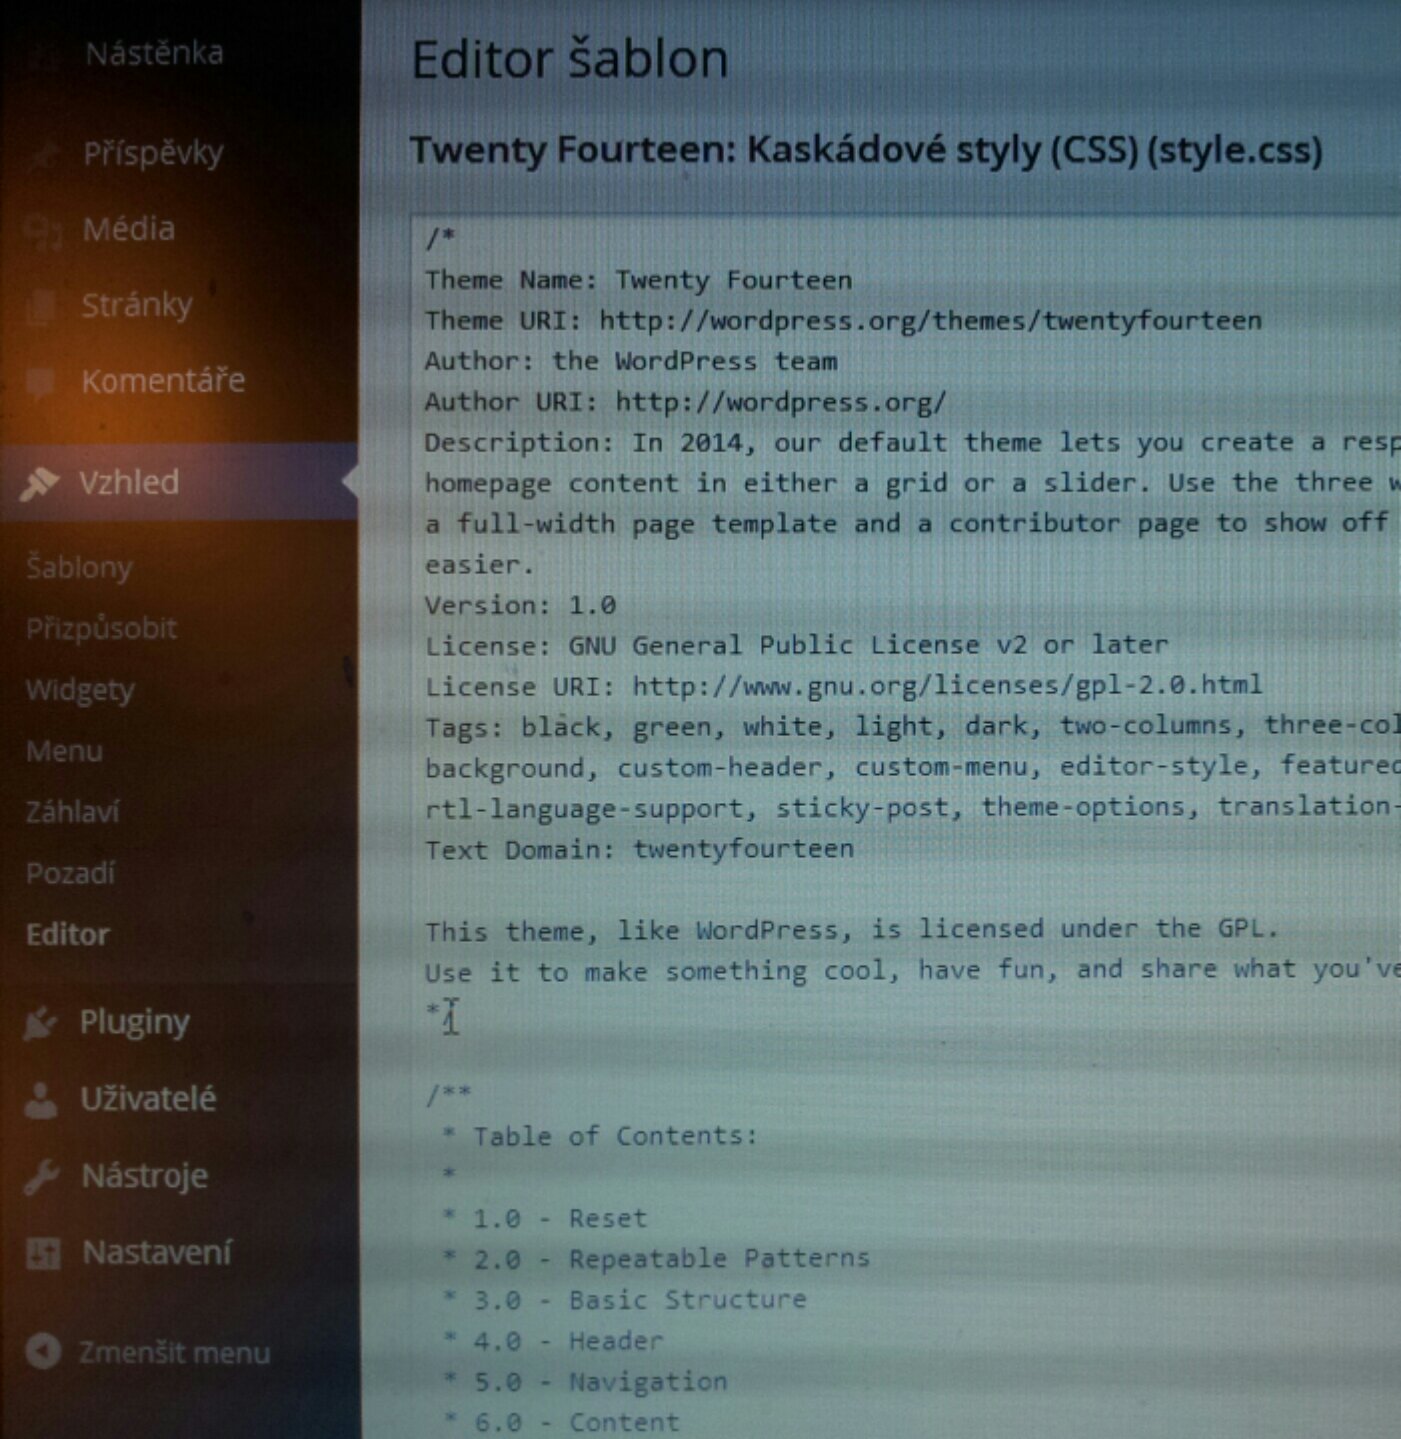Click the Pluginy plug icon
Image resolution: width=1401 pixels, height=1439 pixels.
tap(40, 1023)
